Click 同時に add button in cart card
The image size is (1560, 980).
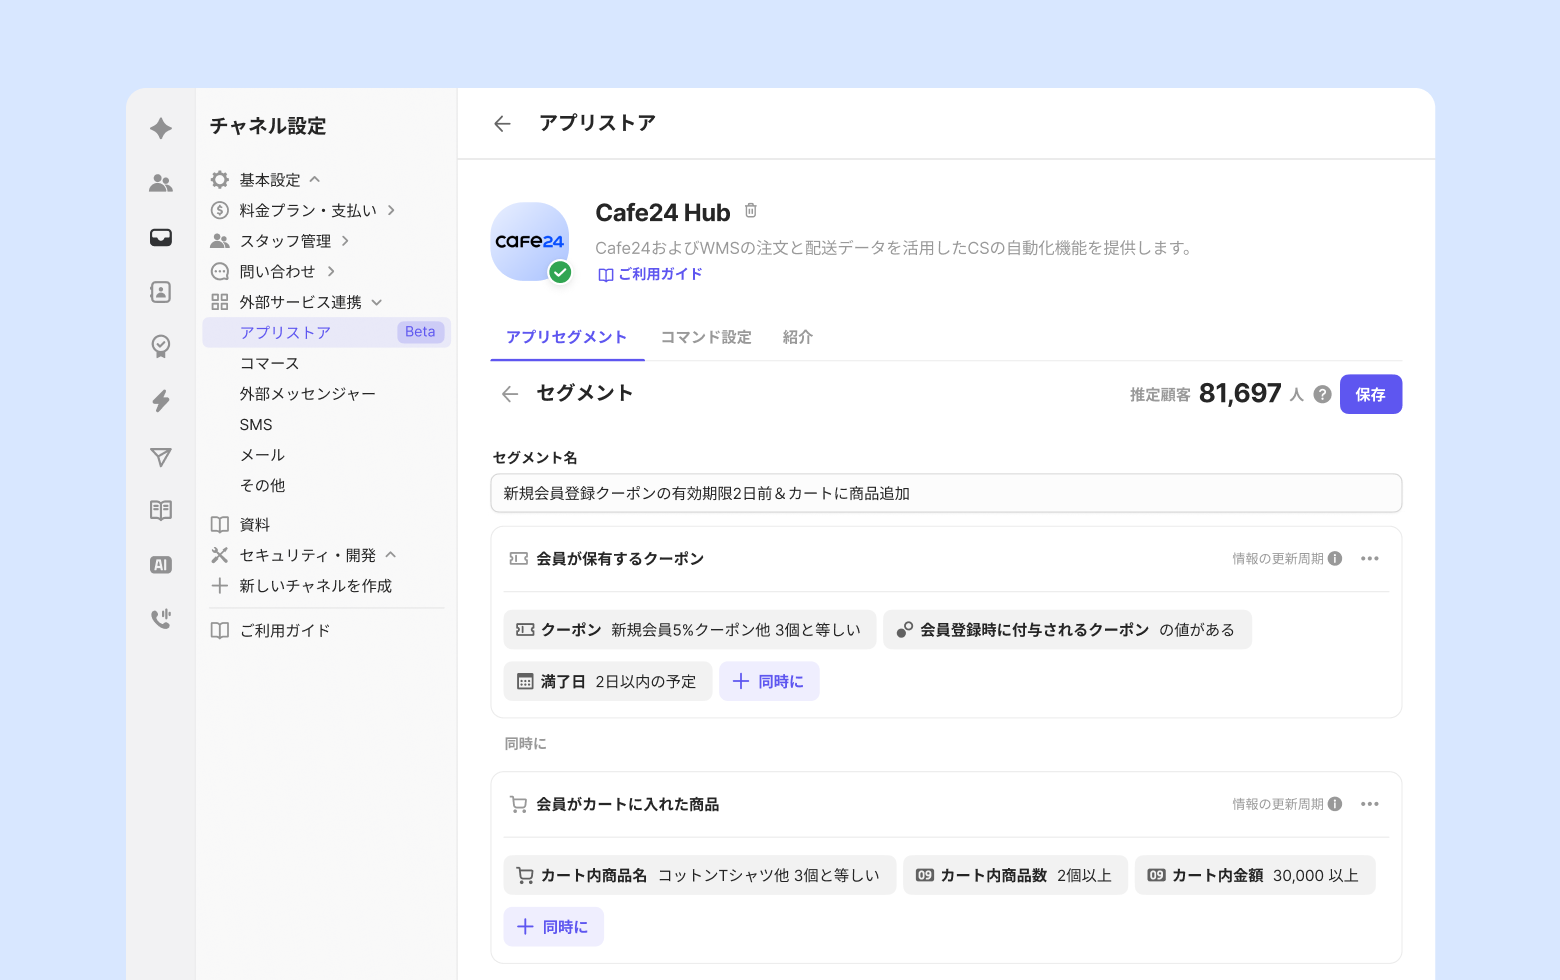[553, 928]
